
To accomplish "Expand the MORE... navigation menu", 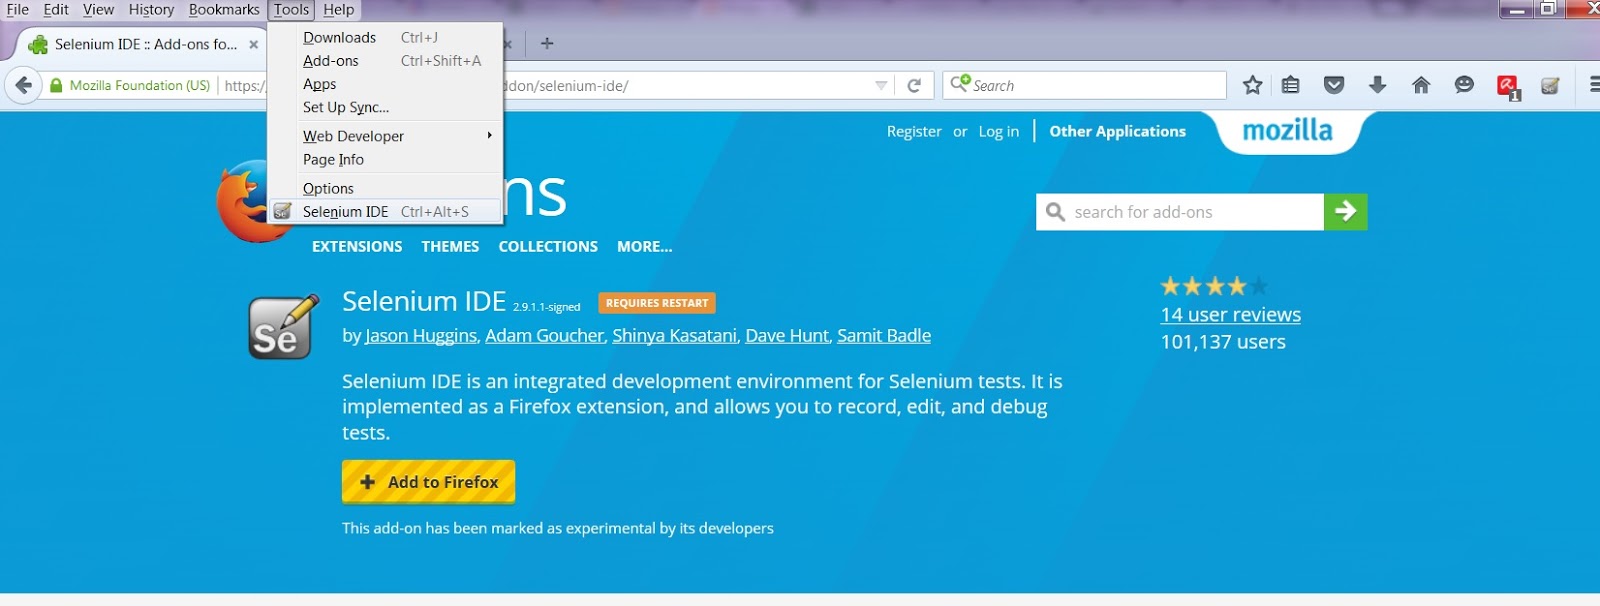I will point(645,246).
